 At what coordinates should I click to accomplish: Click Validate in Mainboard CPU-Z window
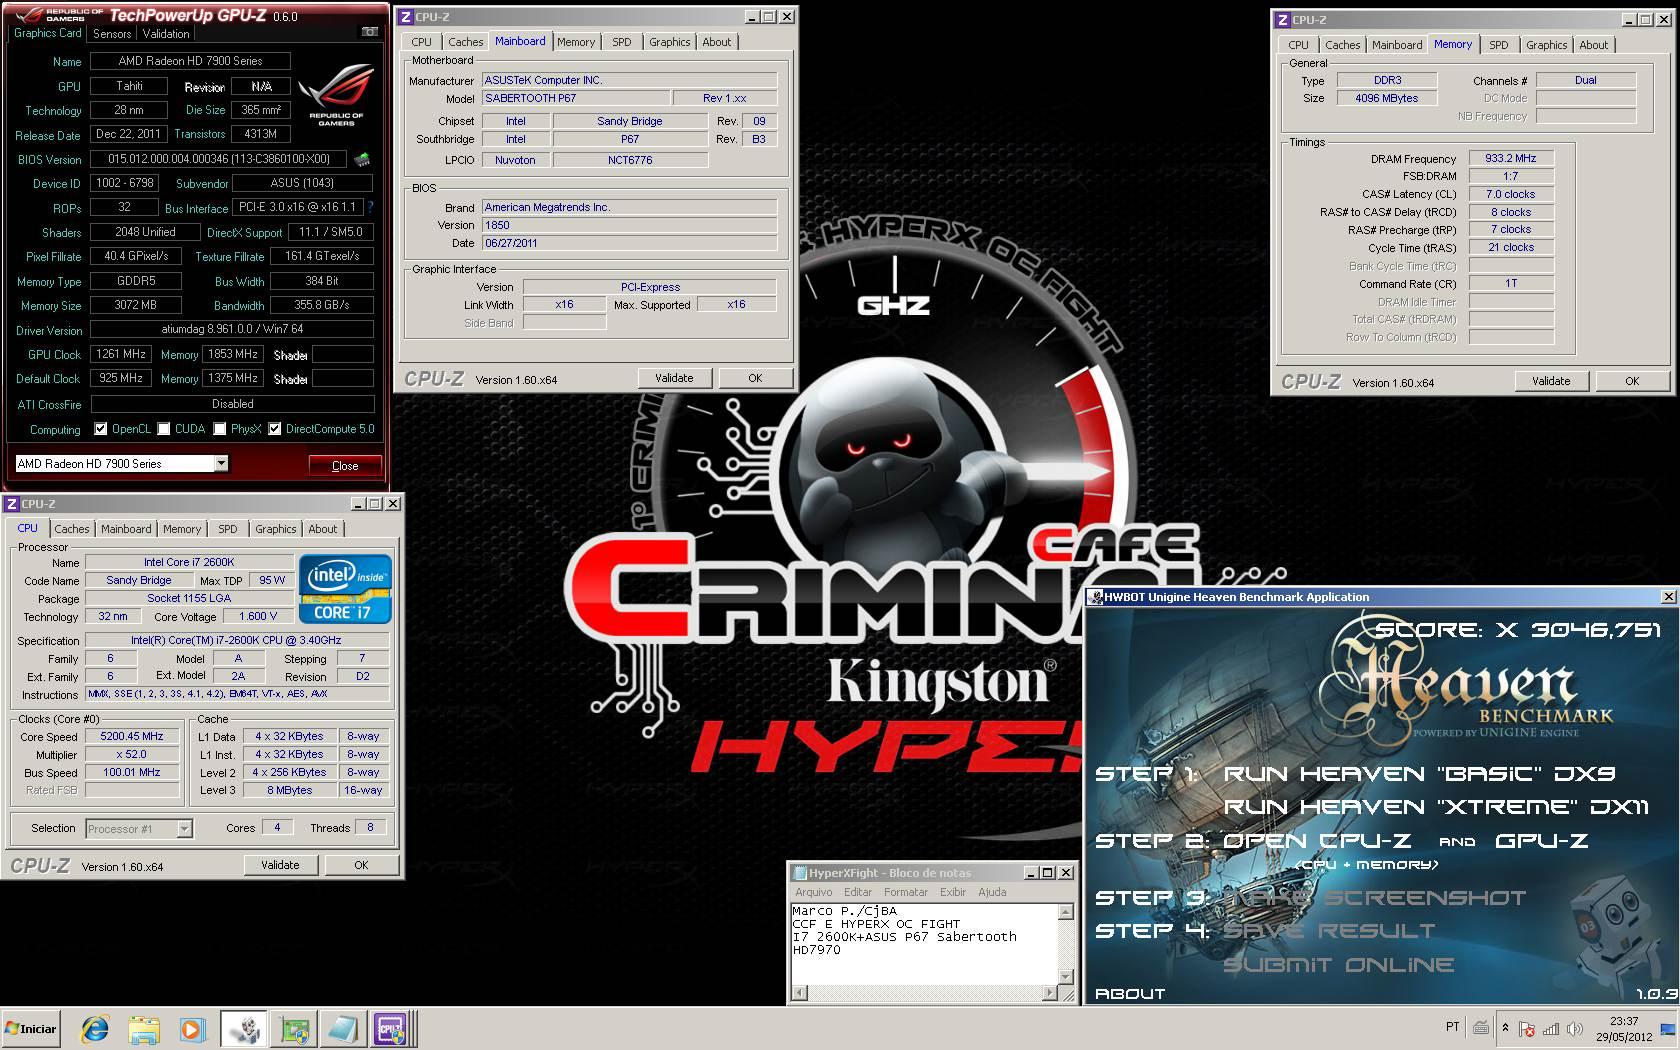click(x=674, y=378)
